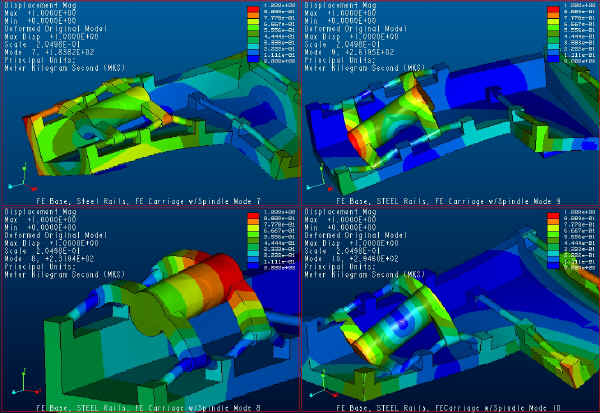The height and width of the screenshot is (413, 600).
Task: Click 'Meter Kilogram Second (MKS)' in the Mode 7 view
Action: coord(65,68)
